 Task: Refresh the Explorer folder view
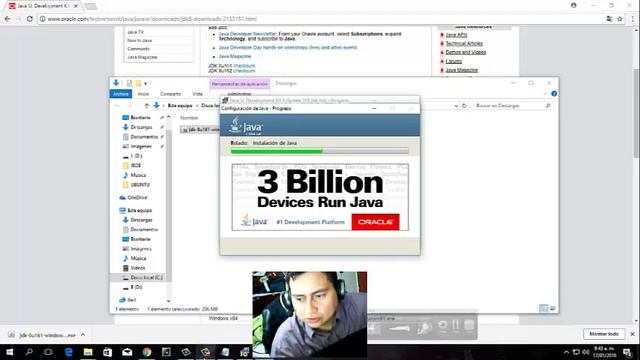click(x=464, y=106)
